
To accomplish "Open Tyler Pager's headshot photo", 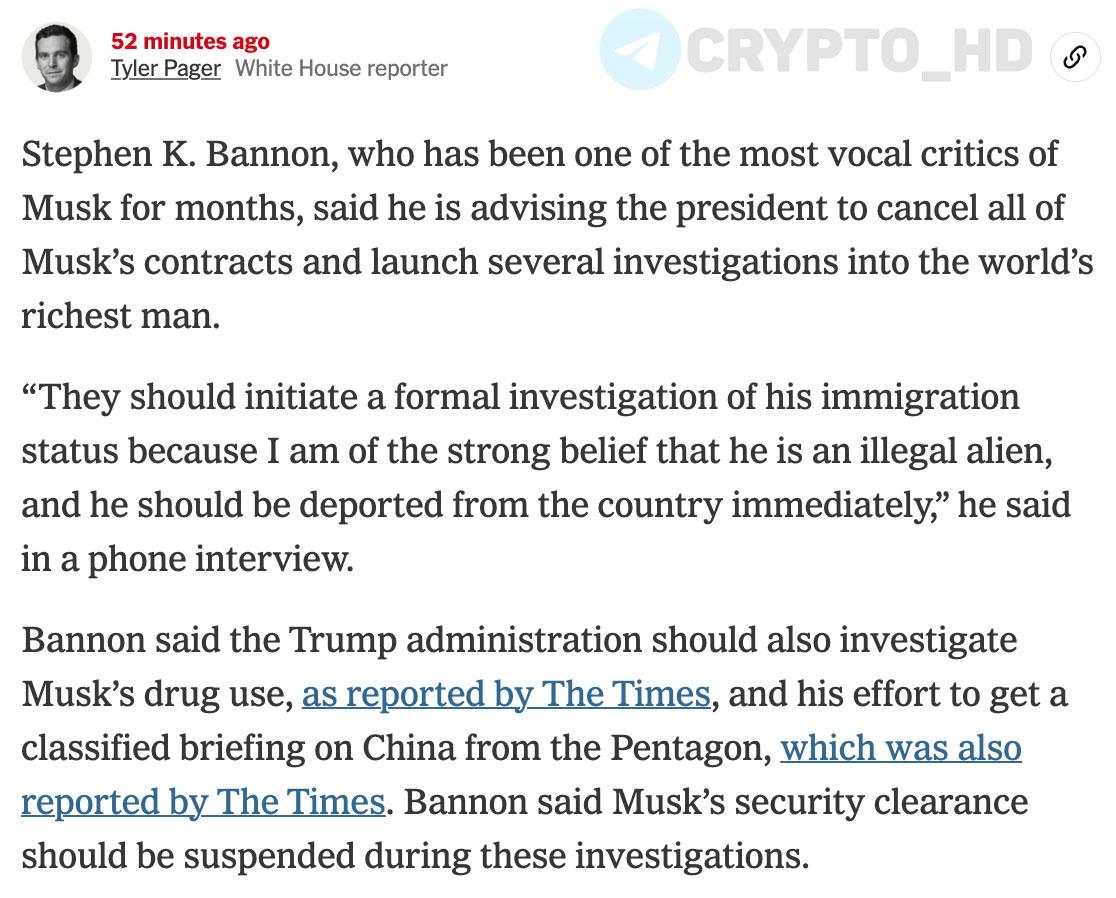I will point(57,57).
